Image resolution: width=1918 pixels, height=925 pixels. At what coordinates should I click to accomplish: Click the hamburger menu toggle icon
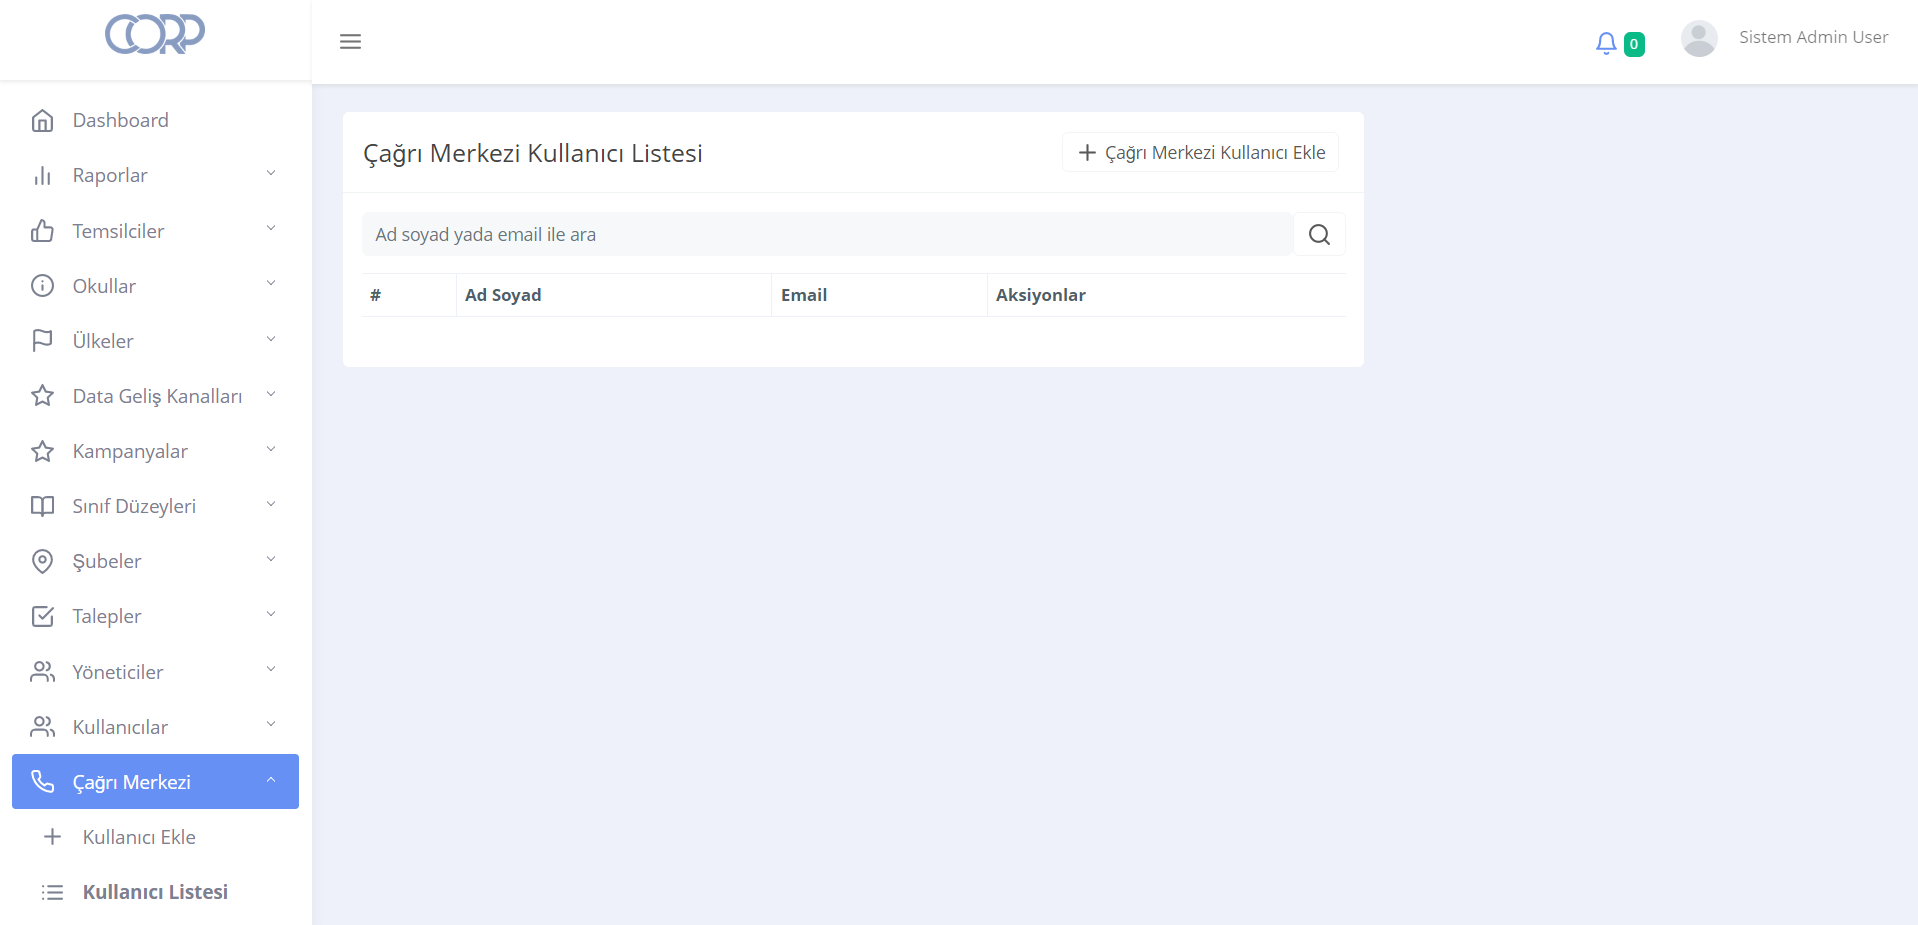coord(350,42)
